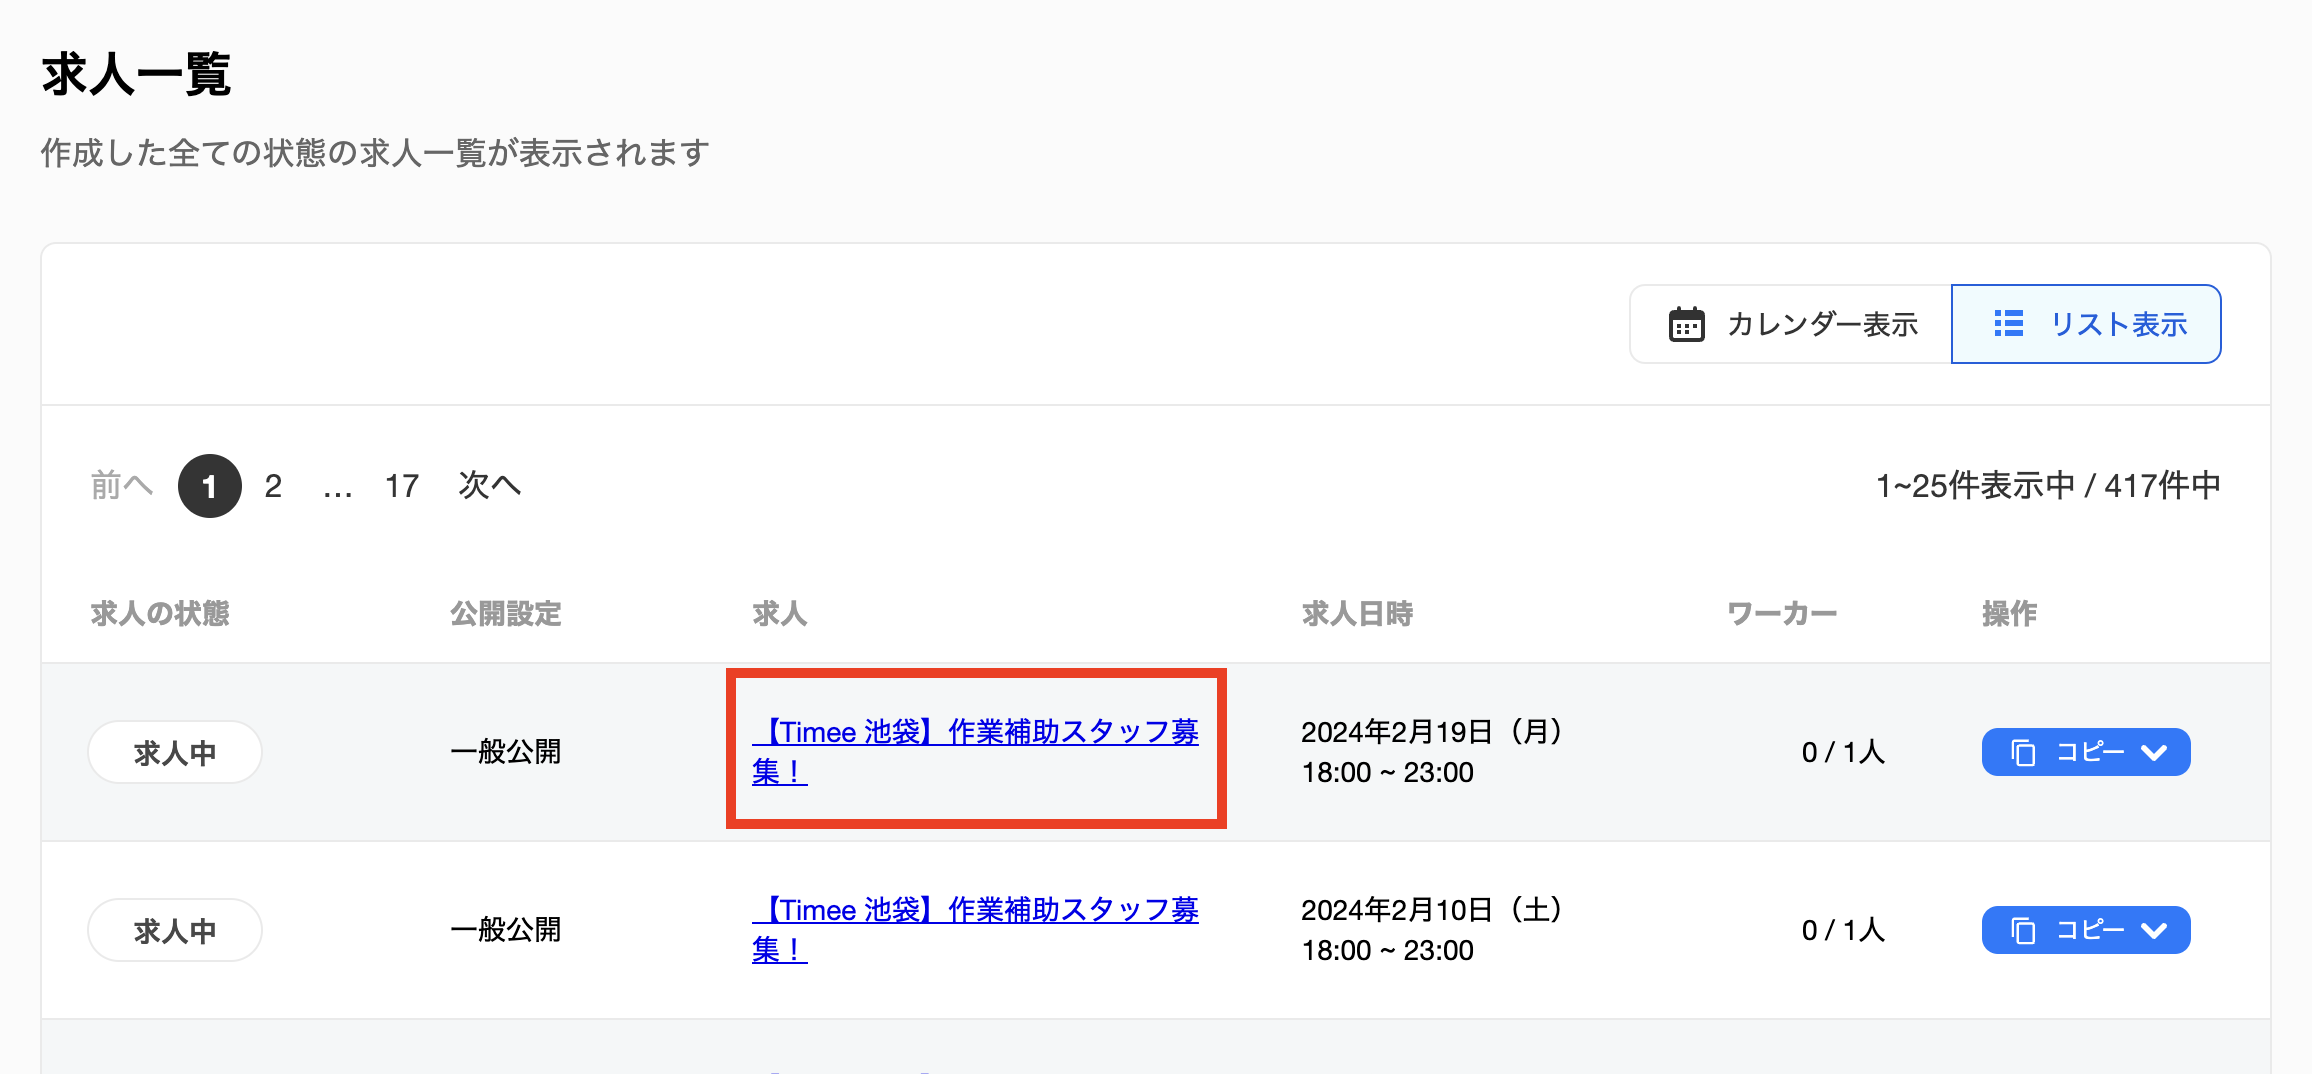Click the 0 / 1人 worker count in 2月19日 row
The image size is (2312, 1074).
(x=1843, y=752)
